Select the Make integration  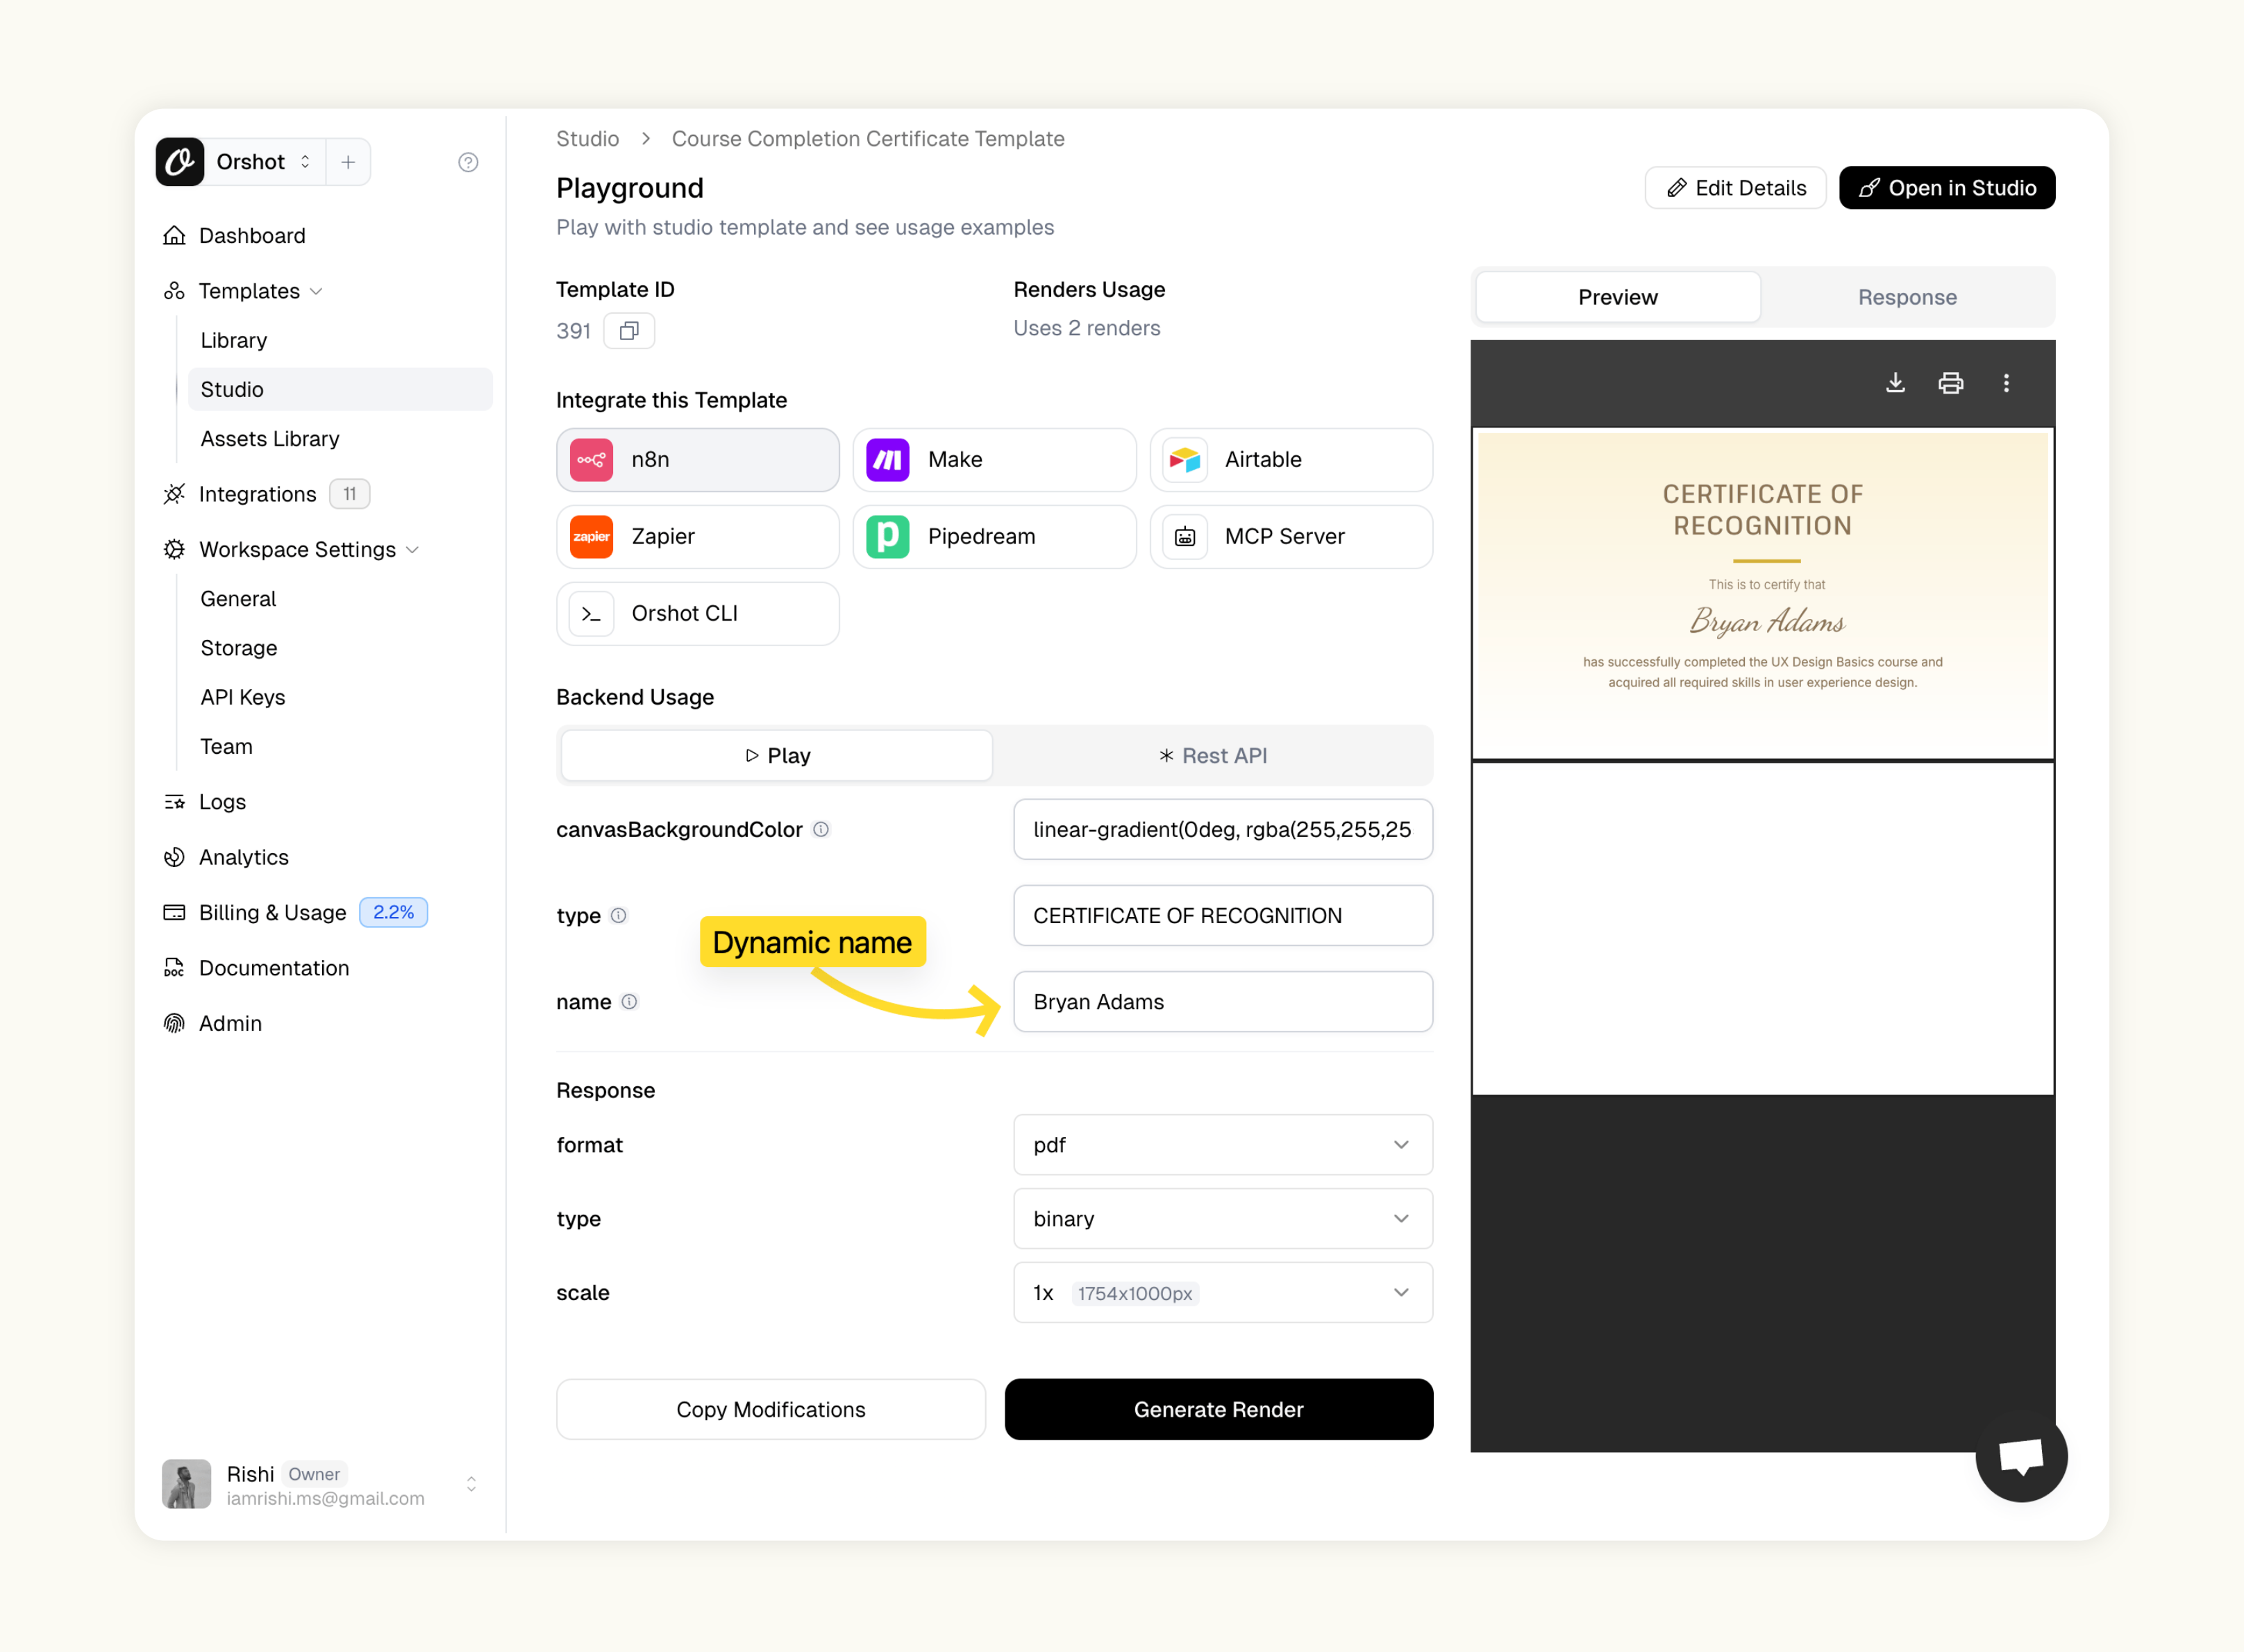[994, 460]
